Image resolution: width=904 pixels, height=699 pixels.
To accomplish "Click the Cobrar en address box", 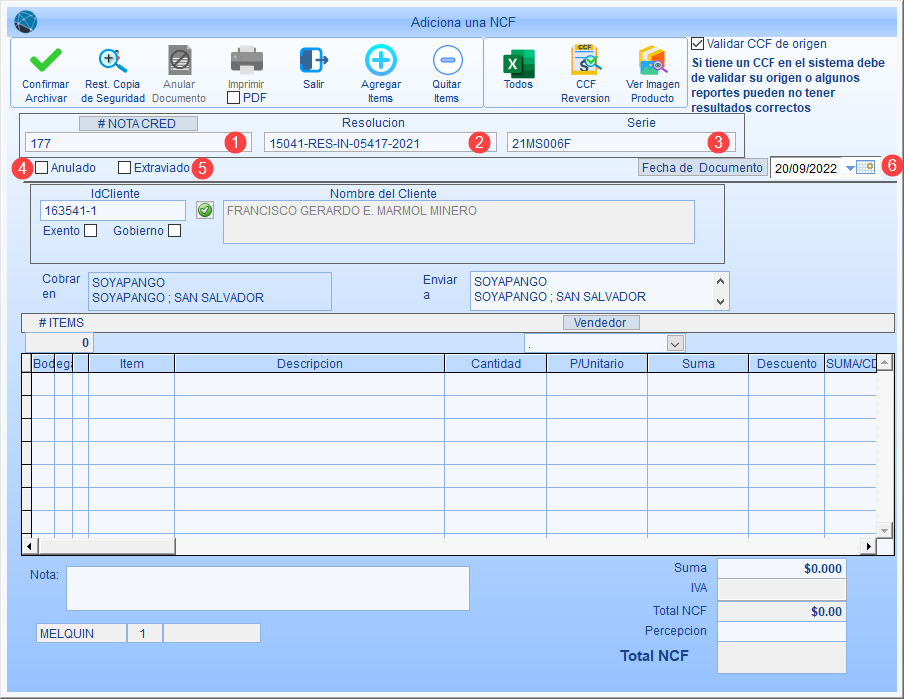I will coord(210,291).
